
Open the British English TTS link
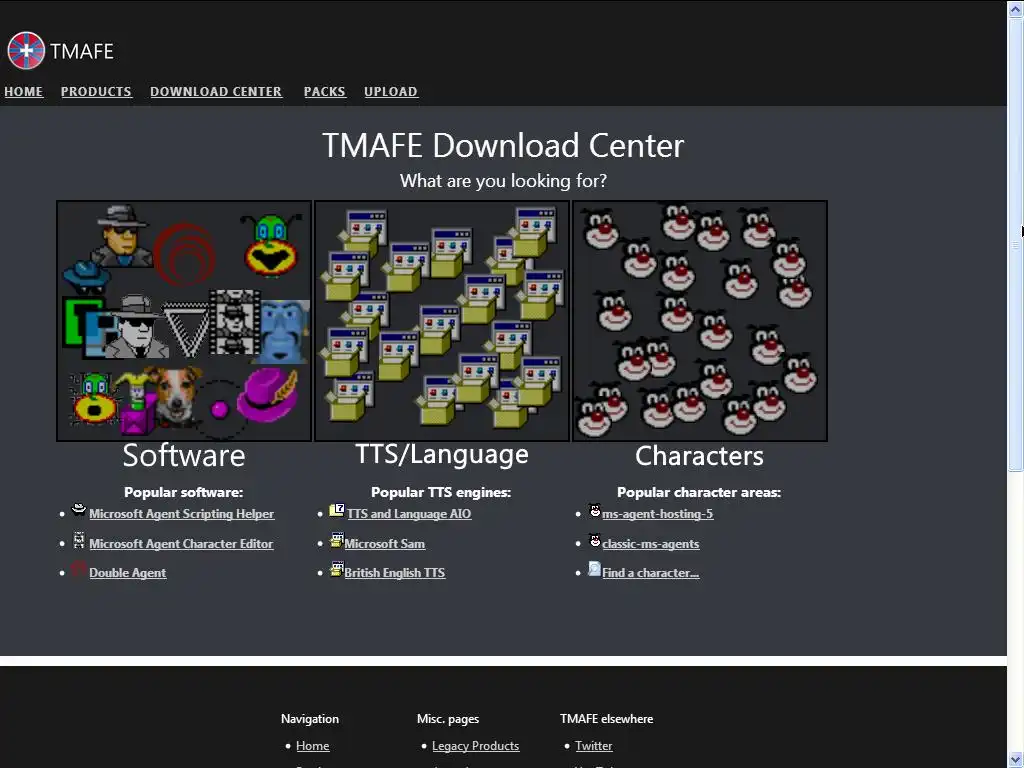pyautogui.click(x=394, y=573)
